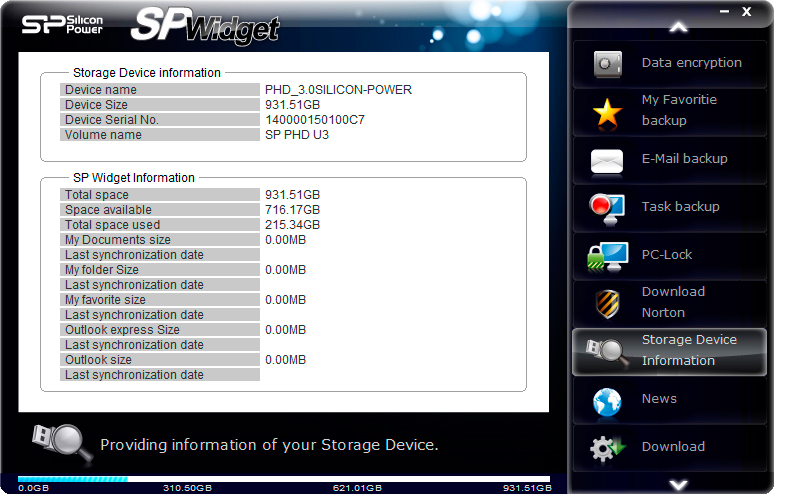Select E-Mail backup from sidebar
This screenshot has width=786, height=495.
(684, 159)
